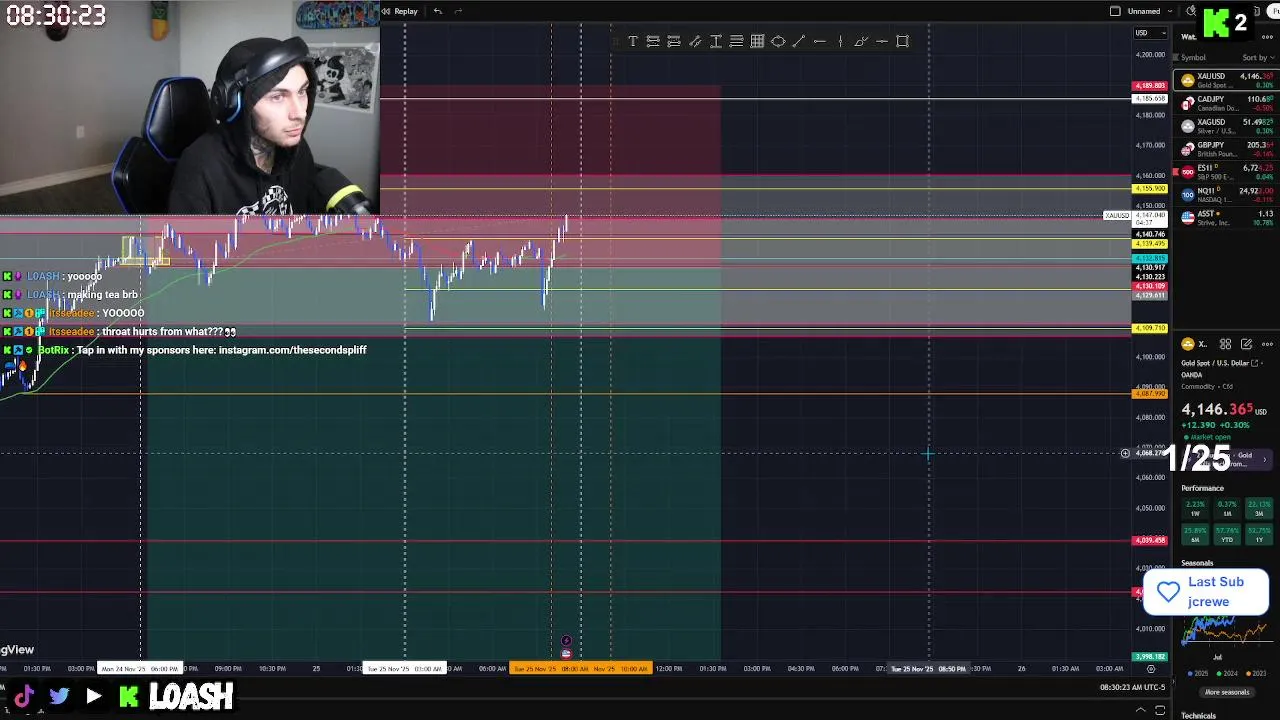
Task: Click the 4,155.900 yellow price label
Action: [x=1149, y=189]
